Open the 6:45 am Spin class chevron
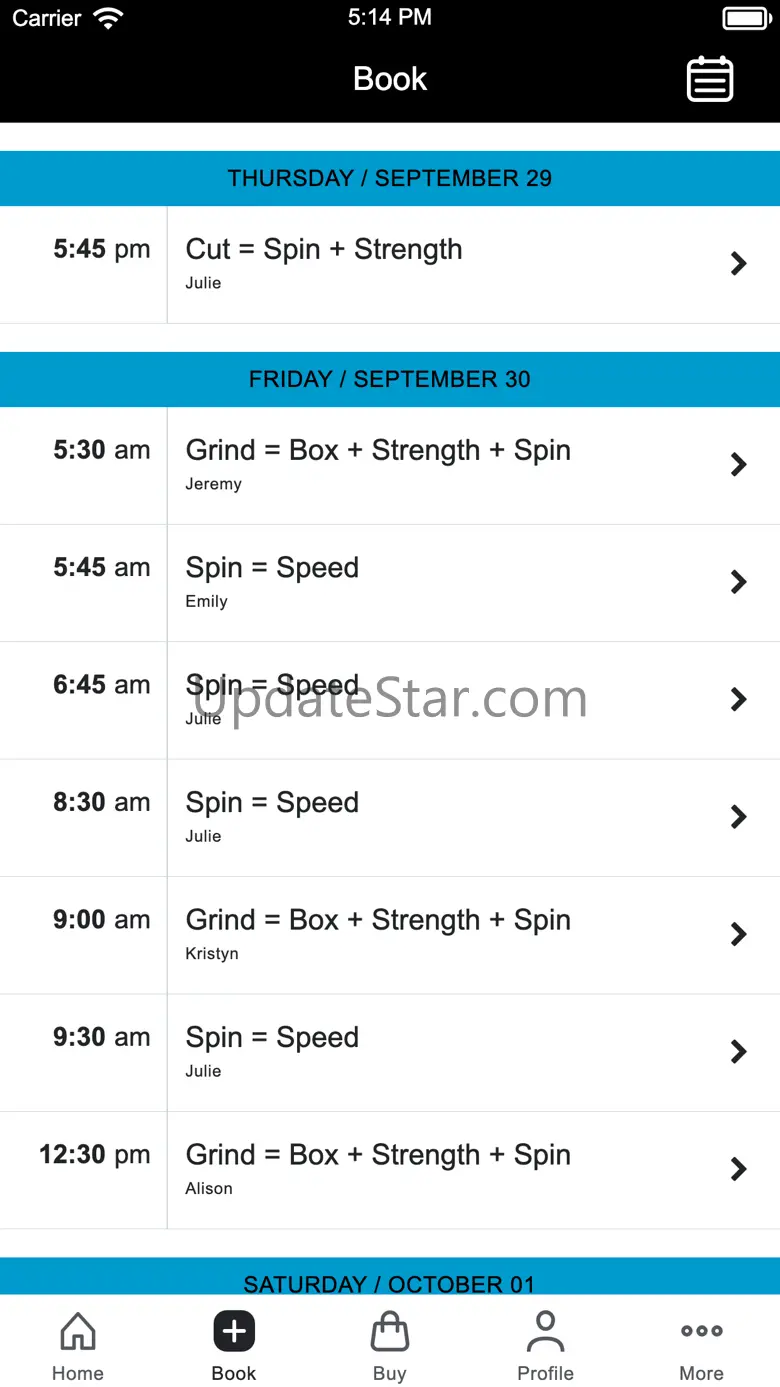This screenshot has height=1387, width=780. (x=738, y=699)
